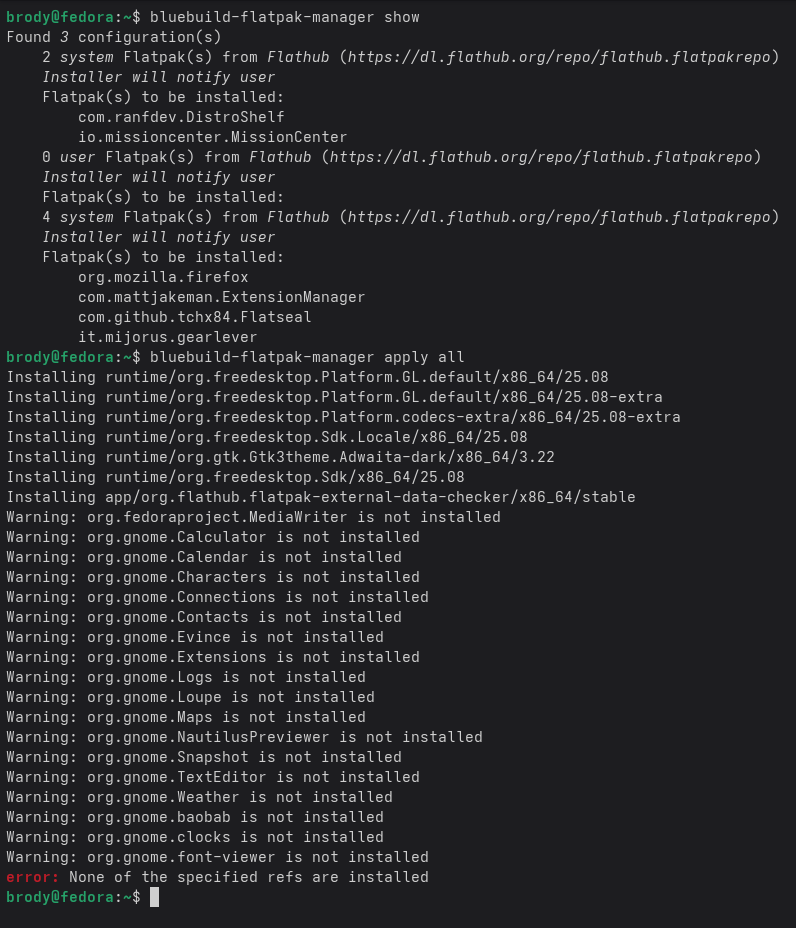The width and height of the screenshot is (796, 928).
Task: Click the org.gnome.font-viewer warning line
Action: tap(217, 857)
